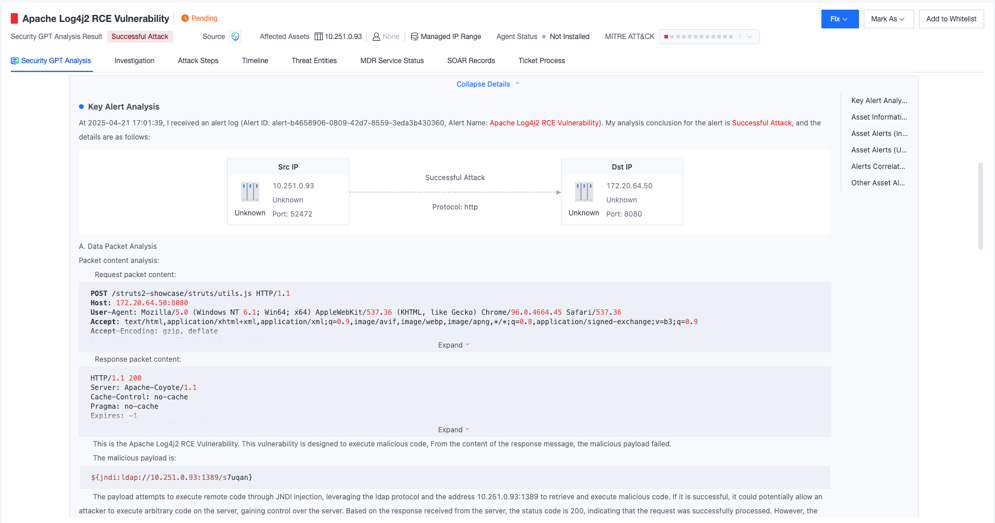Click the Dst IP server icon
Image resolution: width=995 pixels, height=523 pixels.
pos(584,192)
